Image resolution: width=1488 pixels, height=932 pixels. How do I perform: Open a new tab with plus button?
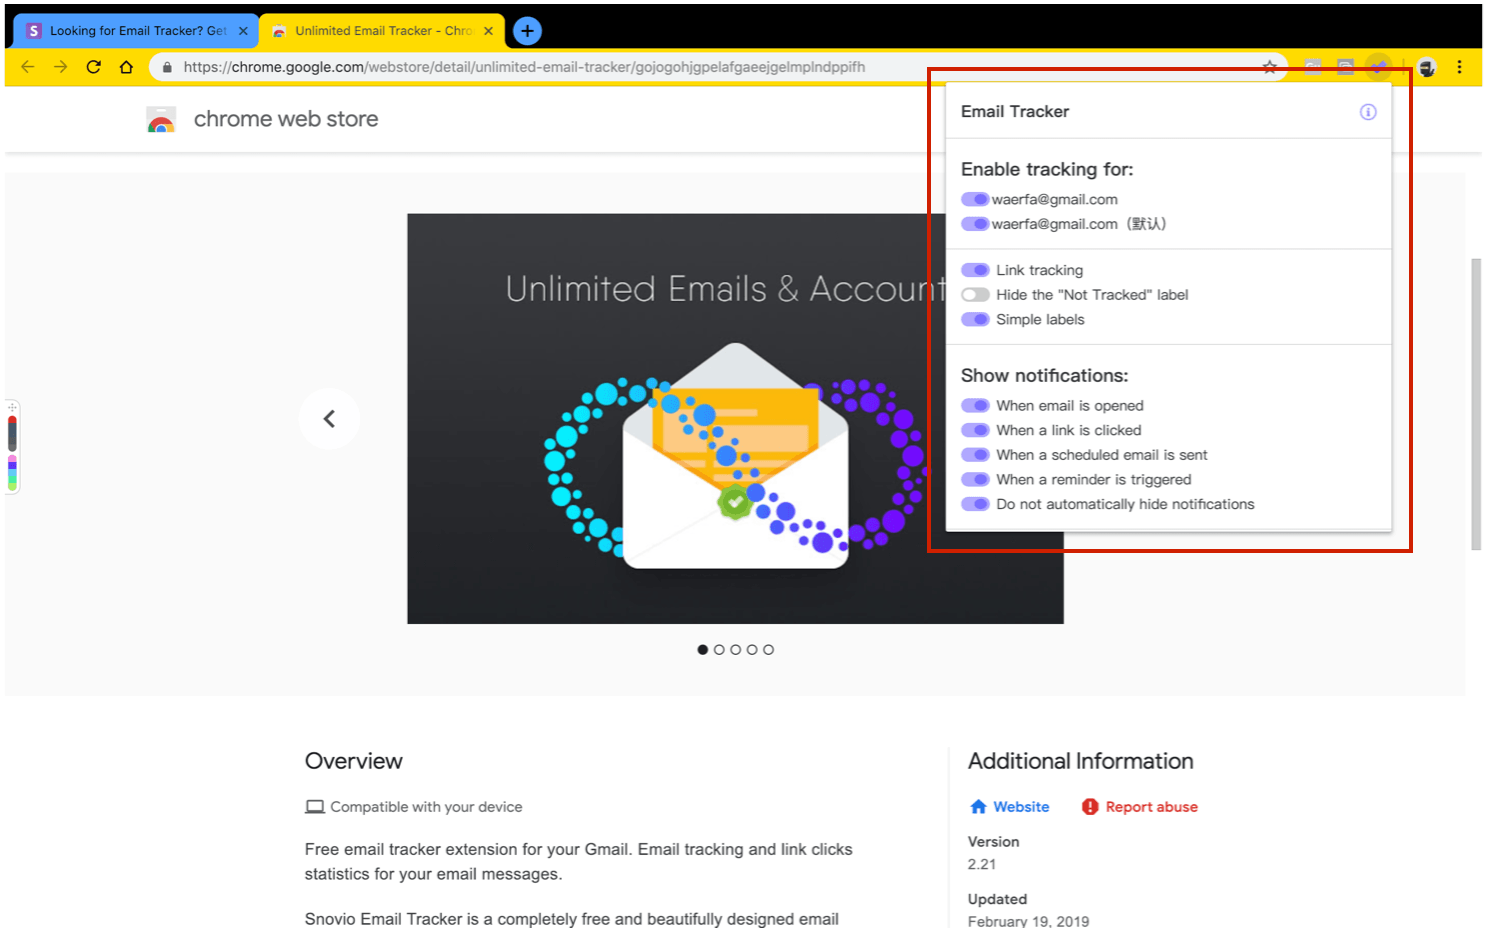click(527, 31)
